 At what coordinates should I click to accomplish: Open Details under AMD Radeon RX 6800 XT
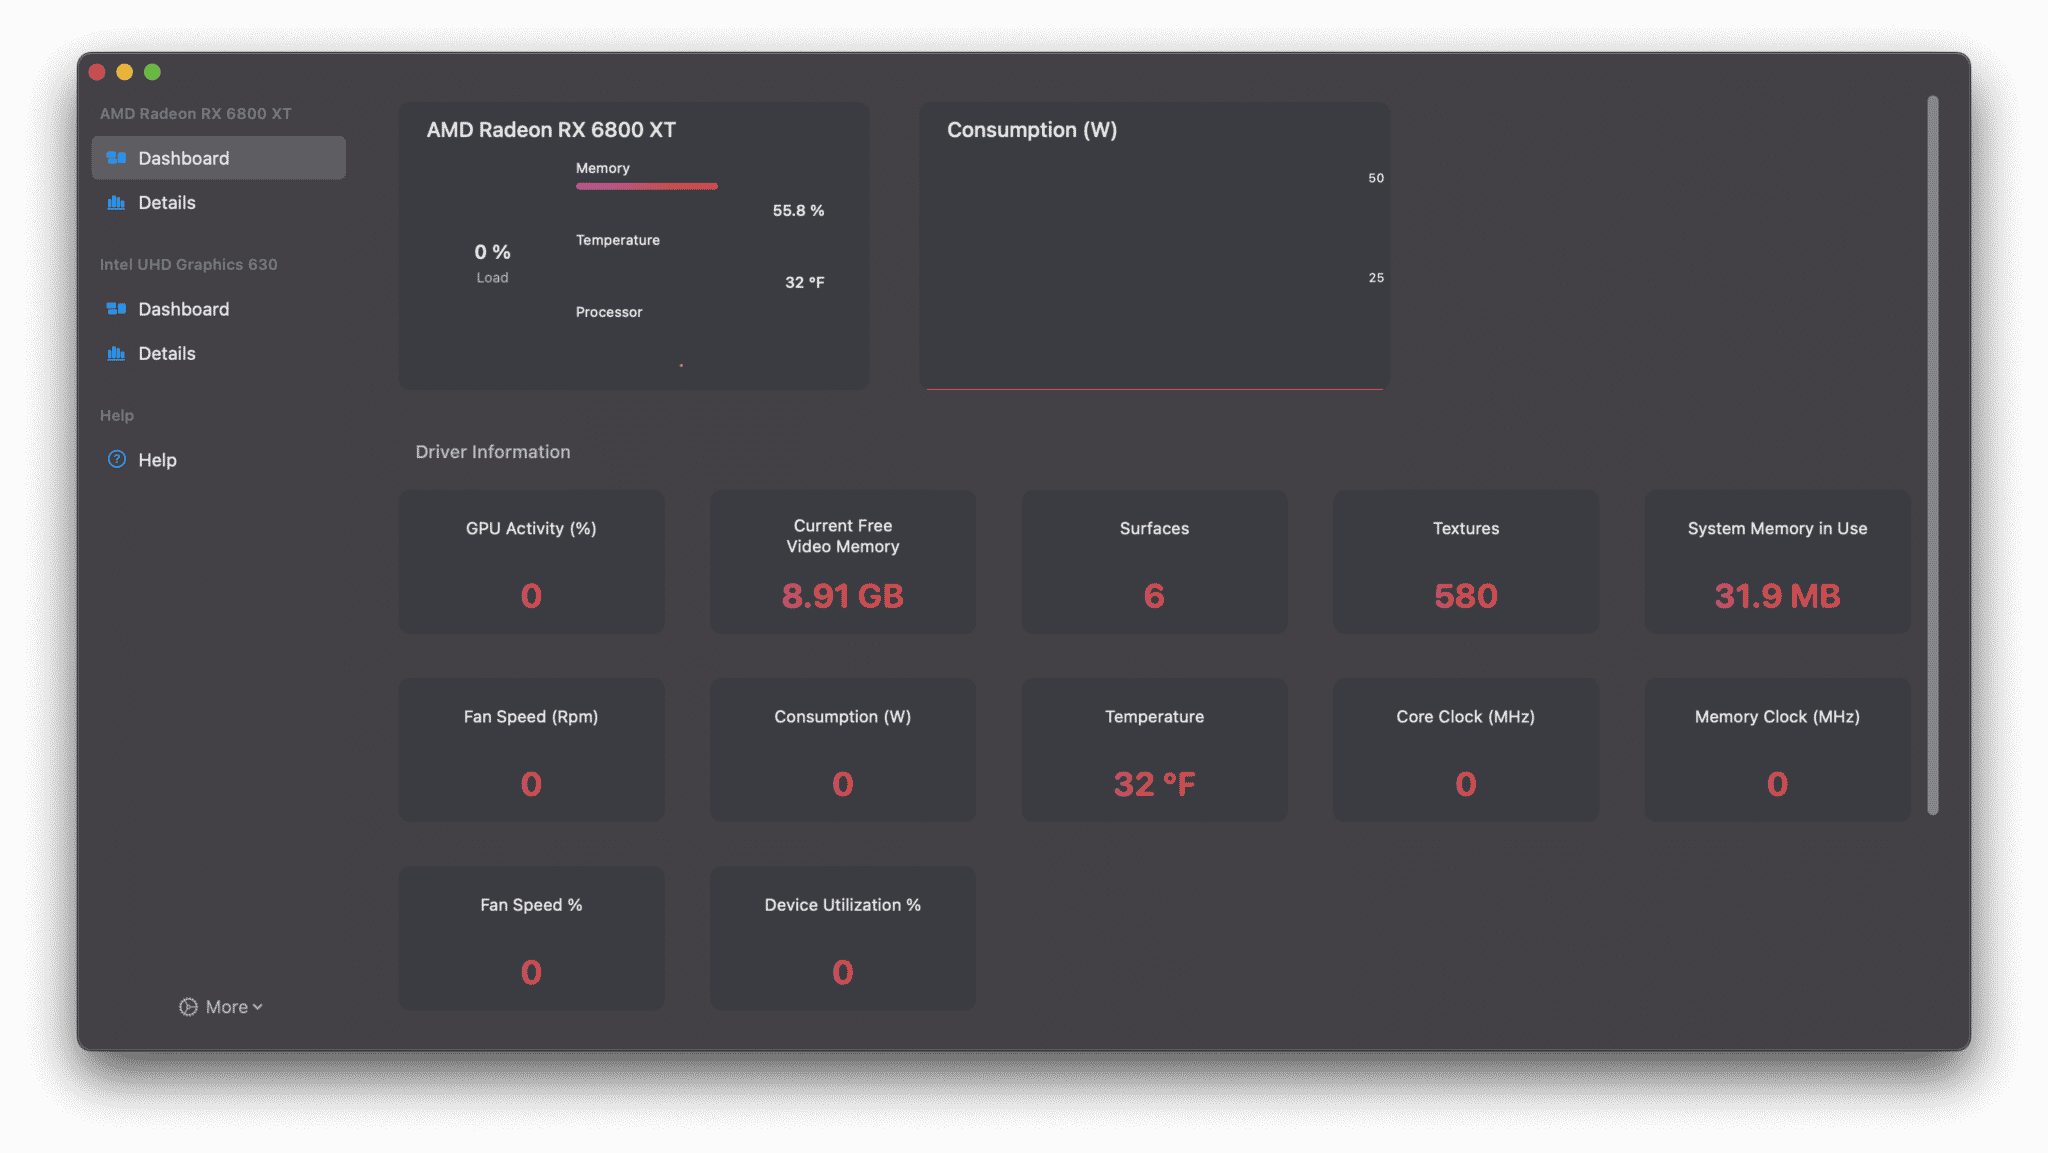pyautogui.click(x=167, y=203)
